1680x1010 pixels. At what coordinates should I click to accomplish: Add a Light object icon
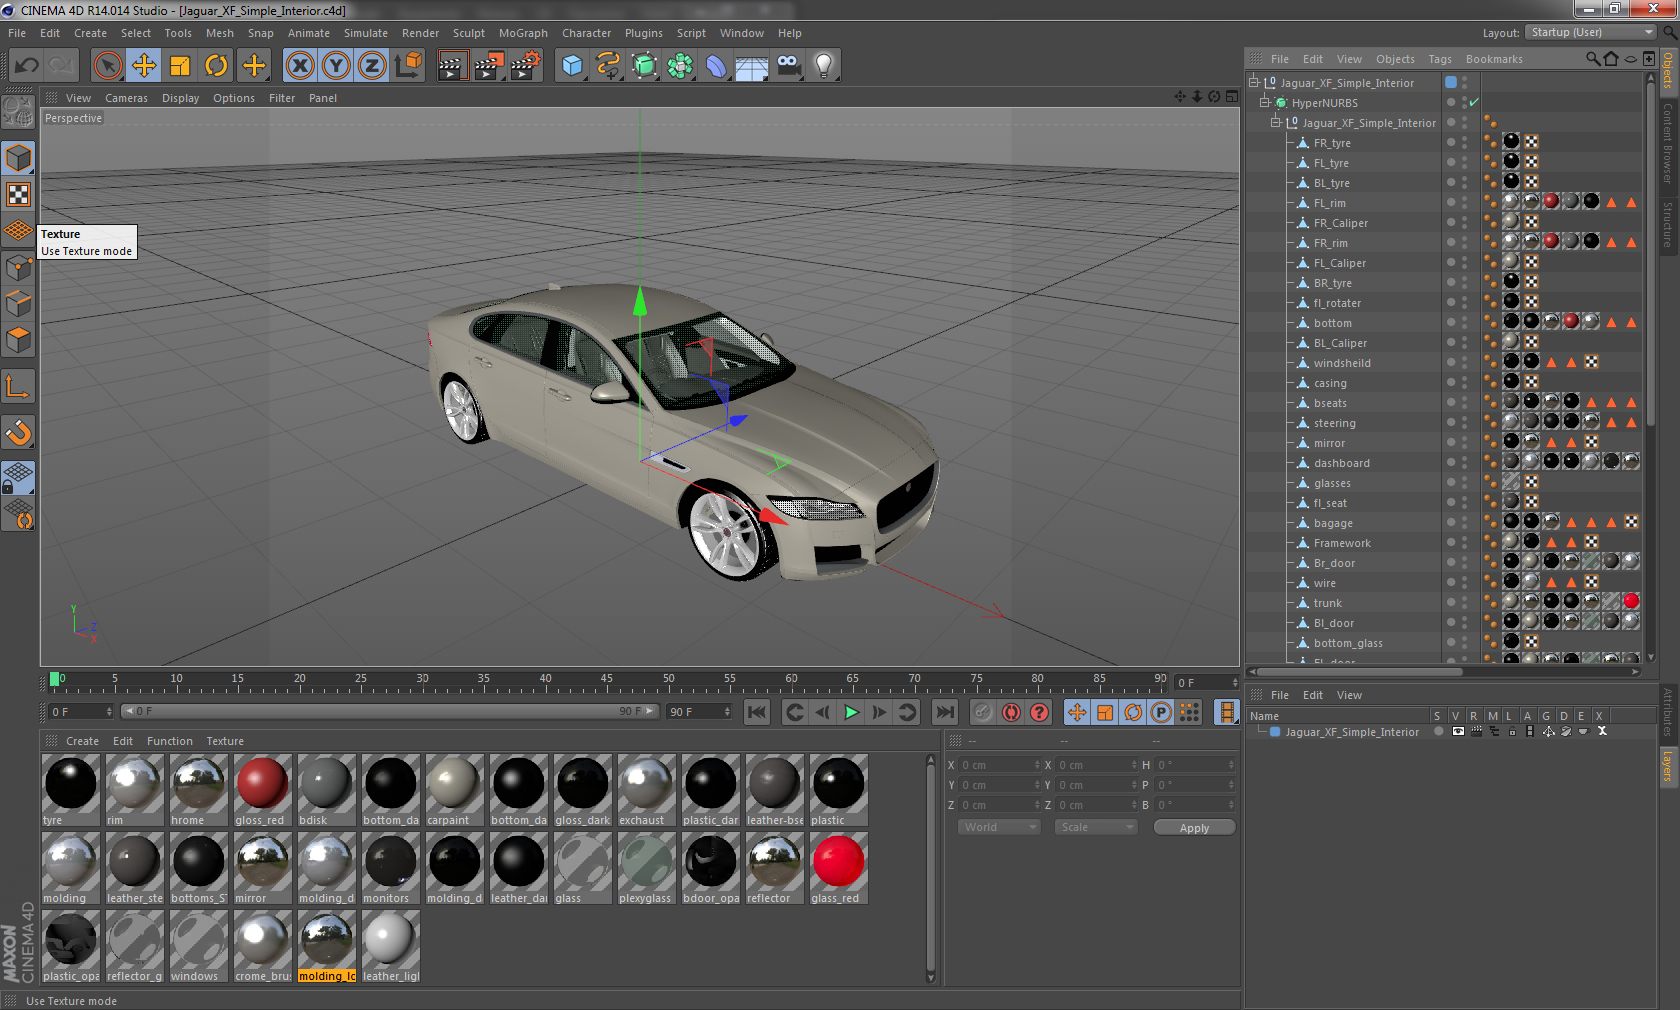tap(824, 66)
